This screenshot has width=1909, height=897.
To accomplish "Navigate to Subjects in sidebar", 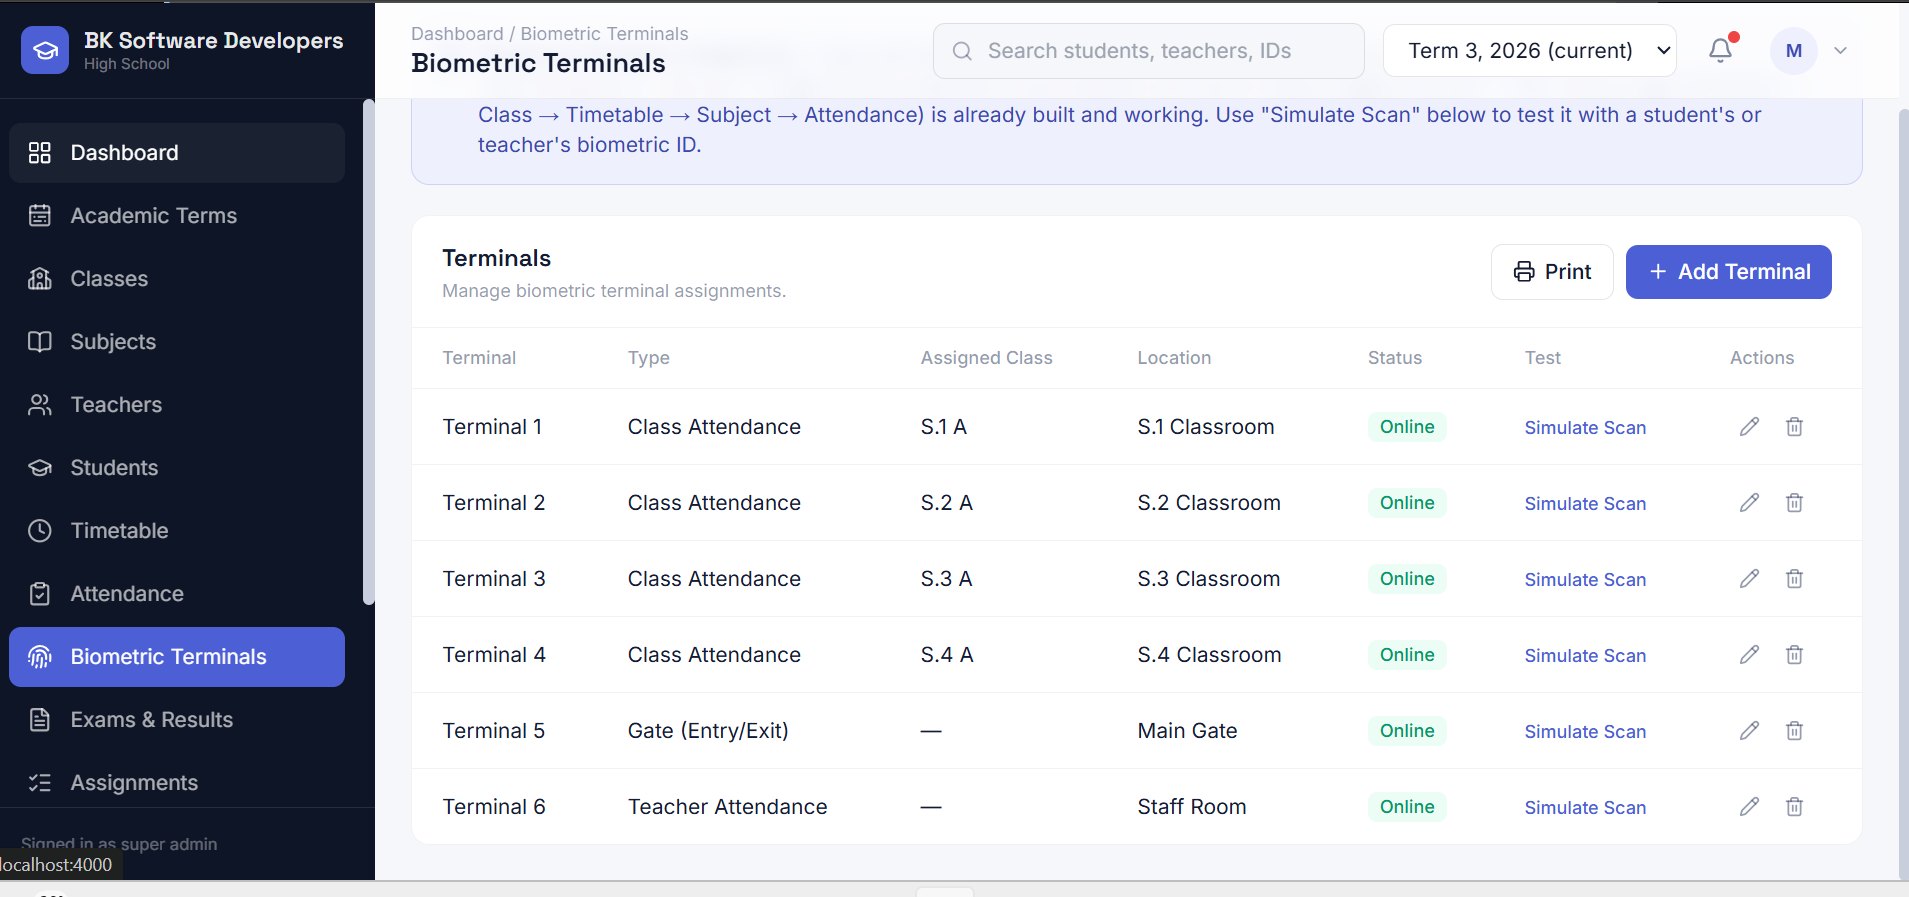I will [x=177, y=342].
